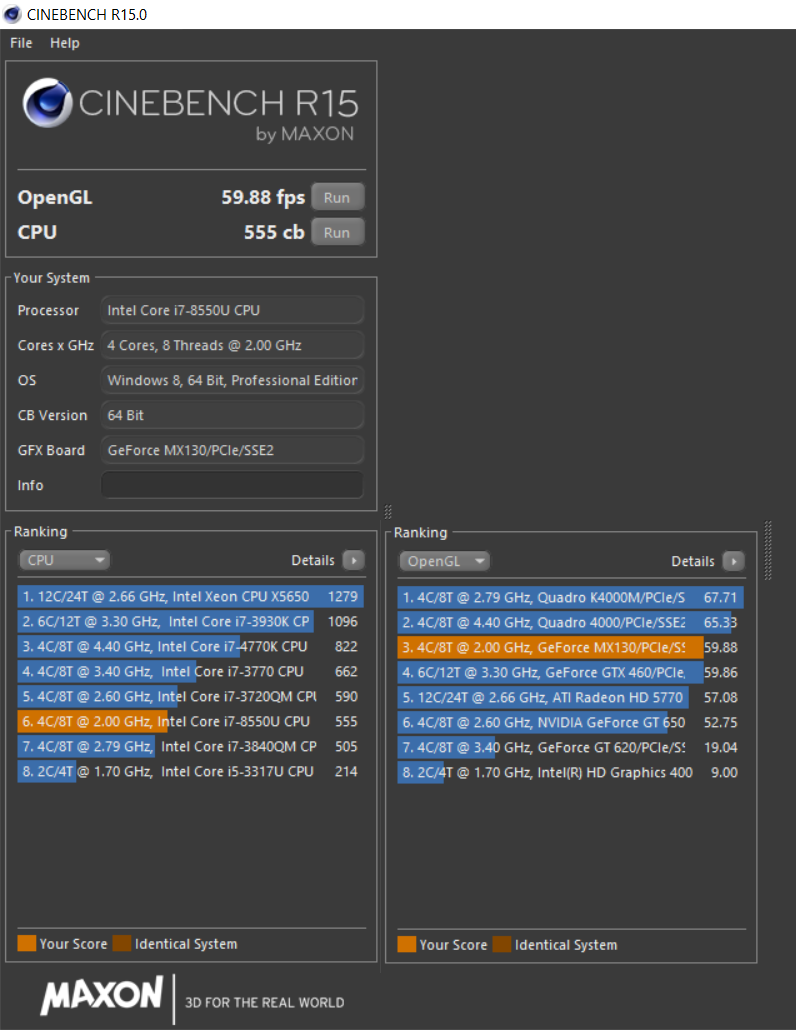The height and width of the screenshot is (1030, 796).
Task: Click OpenGL ranking Details arrow icon
Action: pyautogui.click(x=733, y=562)
